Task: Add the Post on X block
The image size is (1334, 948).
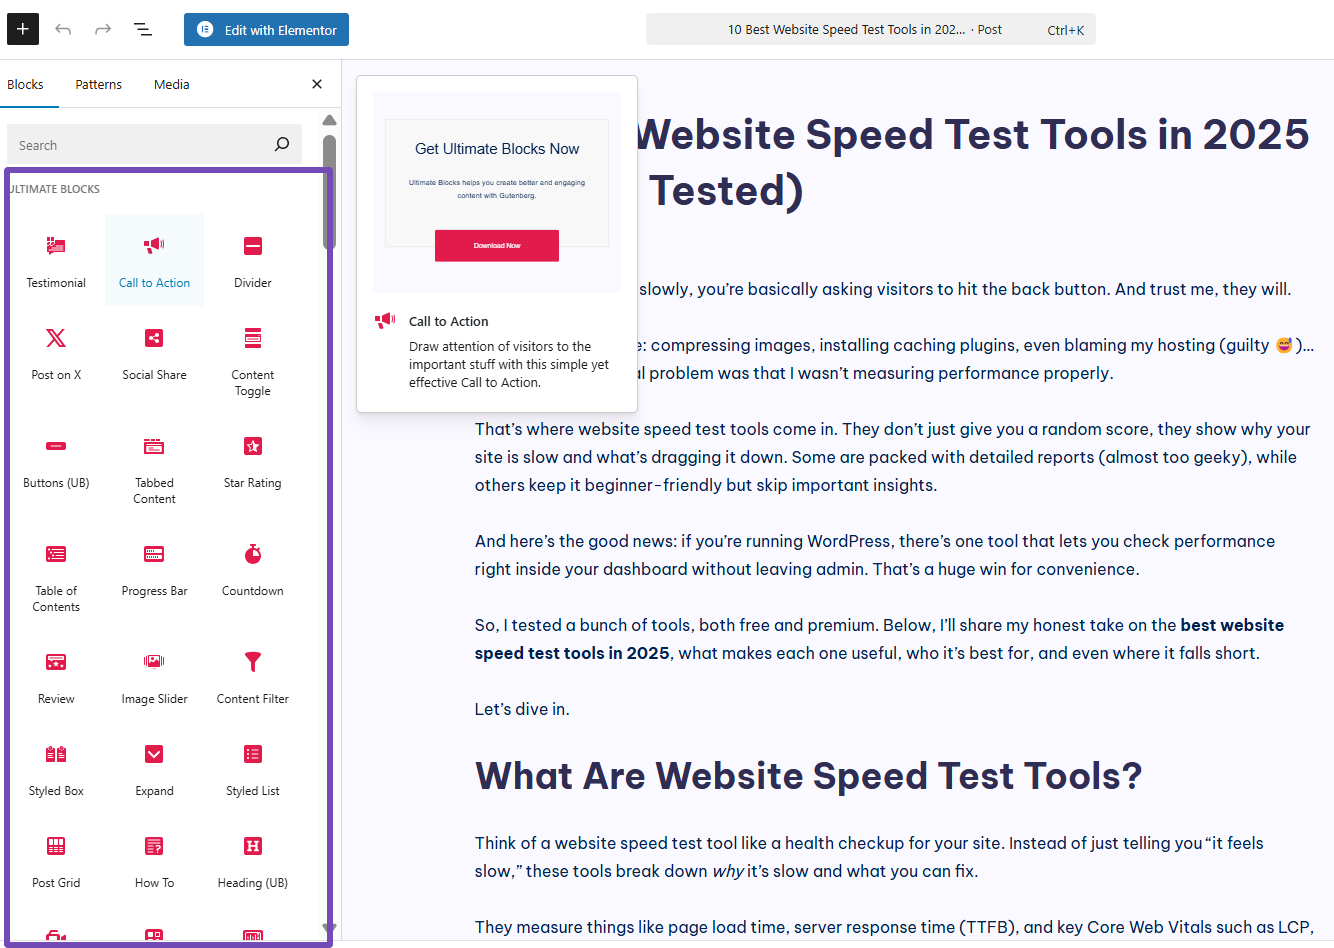Action: click(x=56, y=352)
